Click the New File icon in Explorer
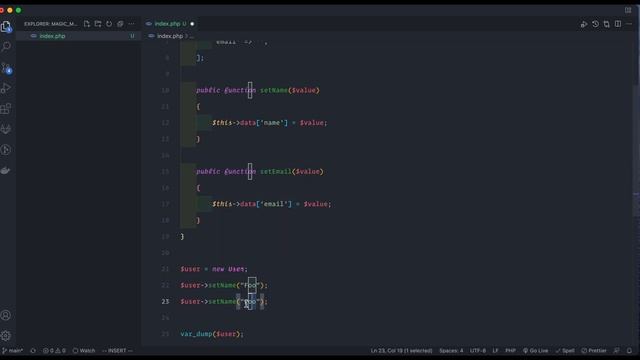Image resolution: width=640 pixels, height=360 pixels. 87,24
